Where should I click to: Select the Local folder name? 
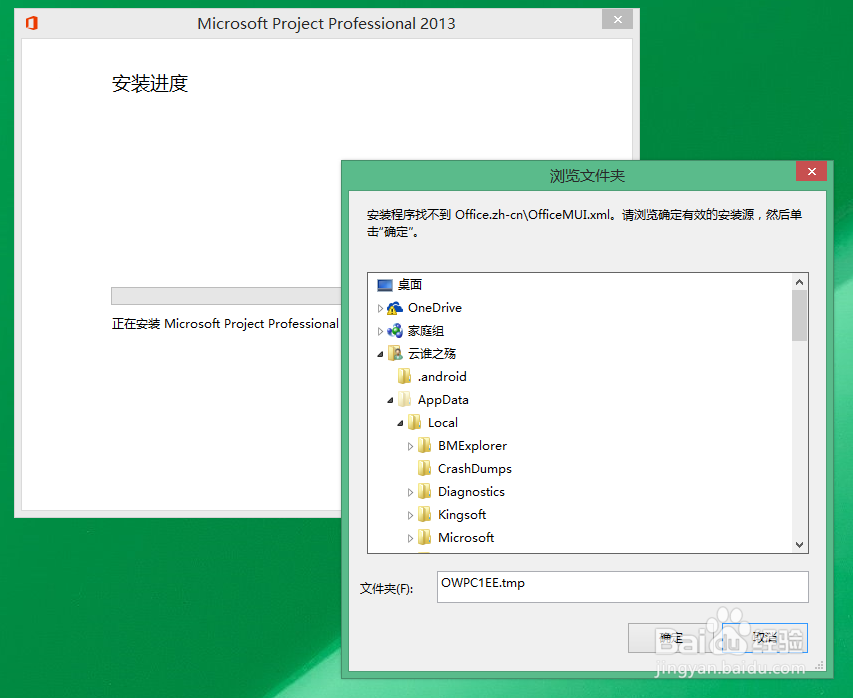pos(443,423)
